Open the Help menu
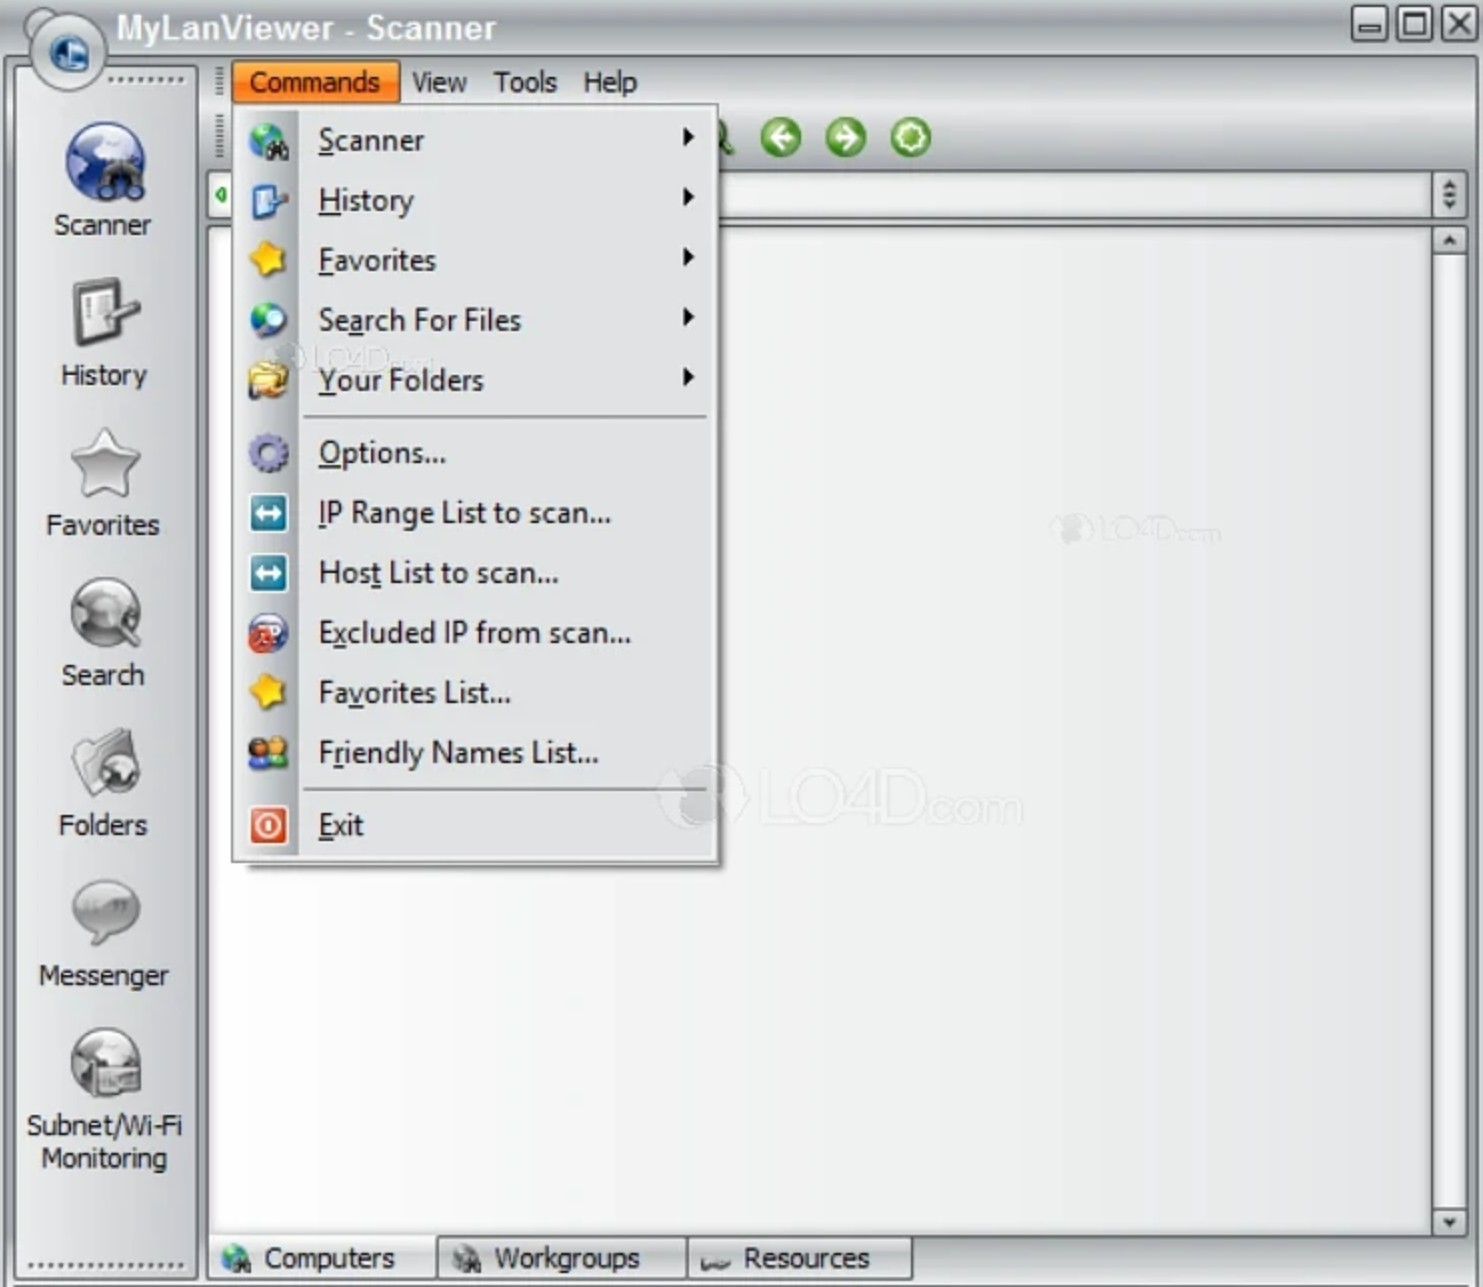The image size is (1483, 1287). pyautogui.click(x=610, y=82)
